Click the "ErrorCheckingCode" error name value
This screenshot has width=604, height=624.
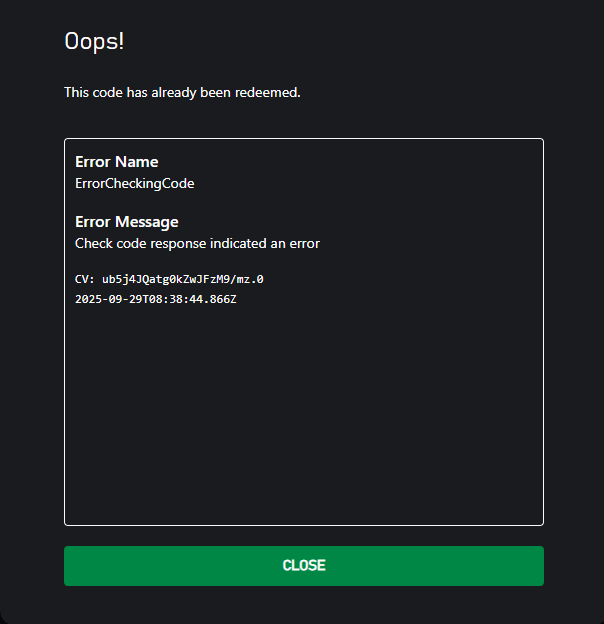[x=134, y=184]
